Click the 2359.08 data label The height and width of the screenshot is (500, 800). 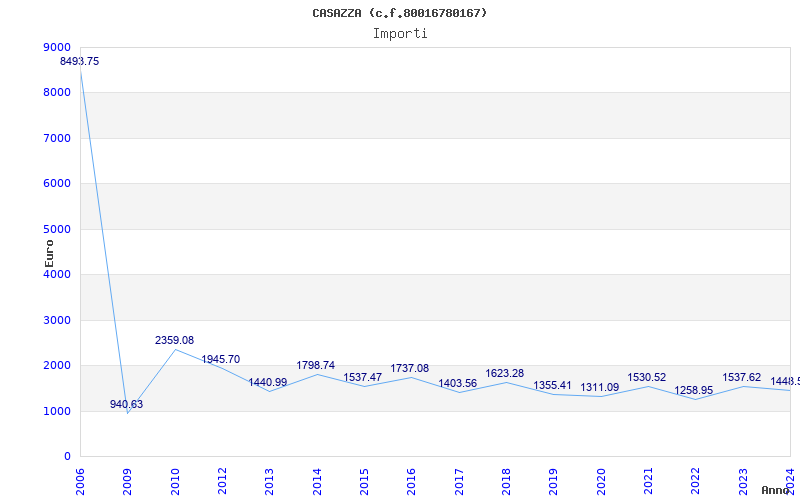tap(174, 340)
